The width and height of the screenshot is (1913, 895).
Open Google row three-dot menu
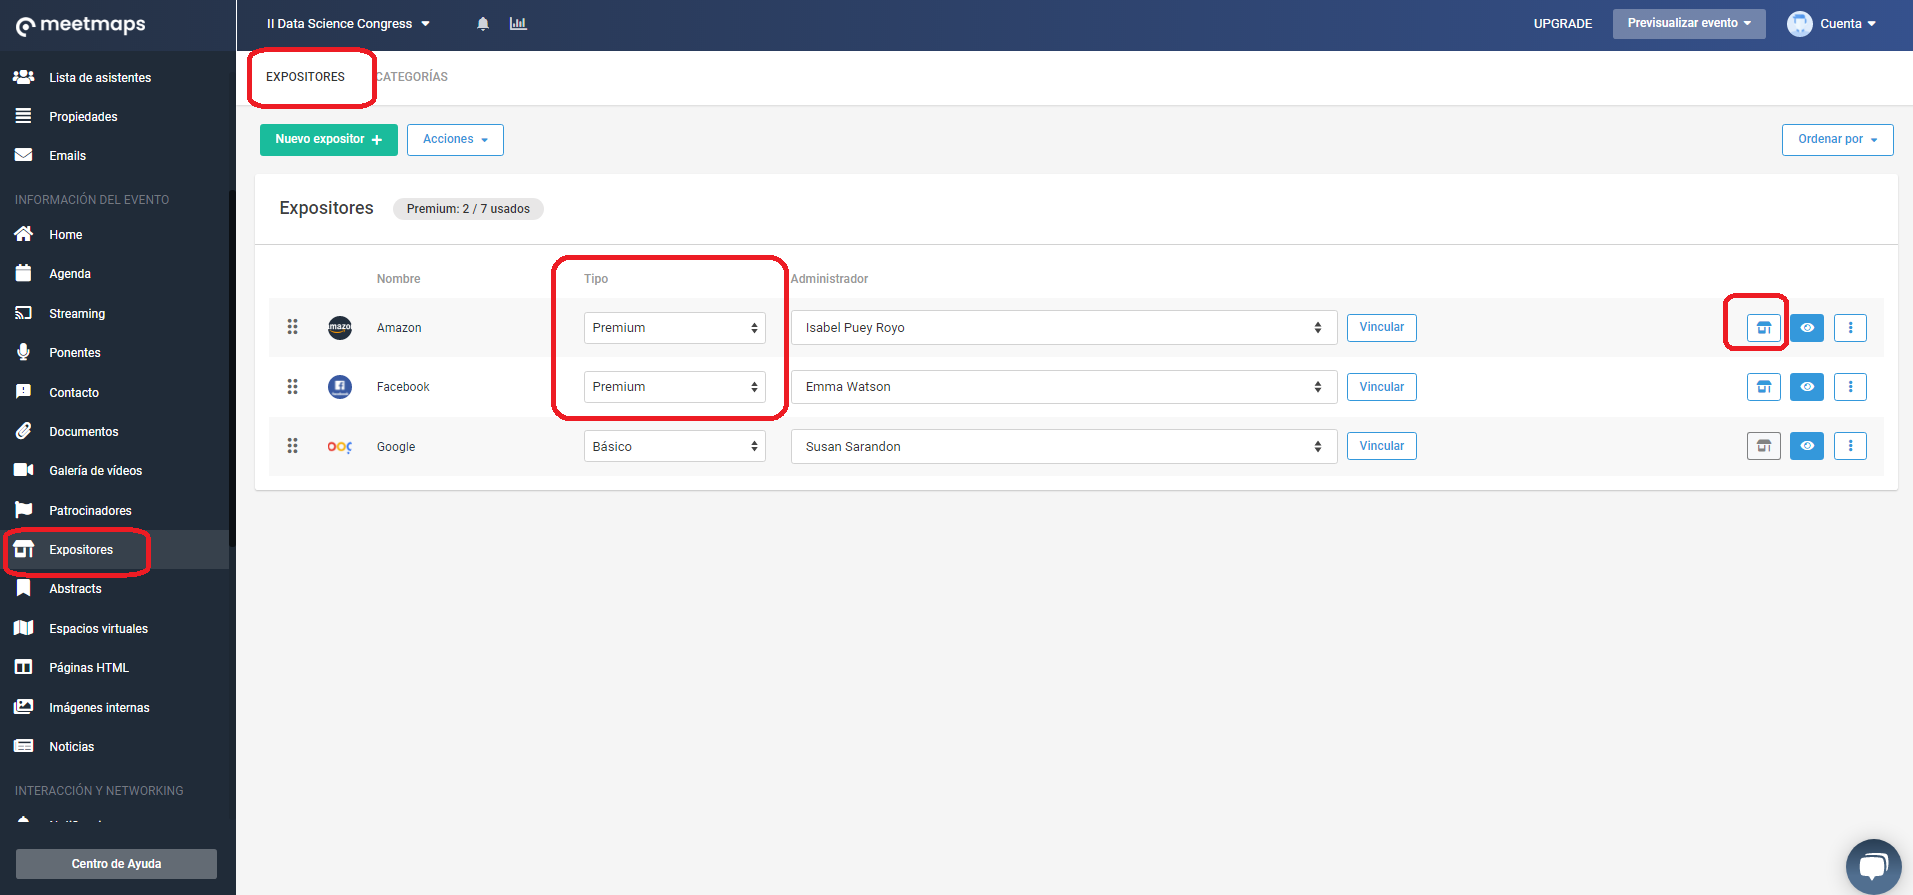click(x=1850, y=446)
